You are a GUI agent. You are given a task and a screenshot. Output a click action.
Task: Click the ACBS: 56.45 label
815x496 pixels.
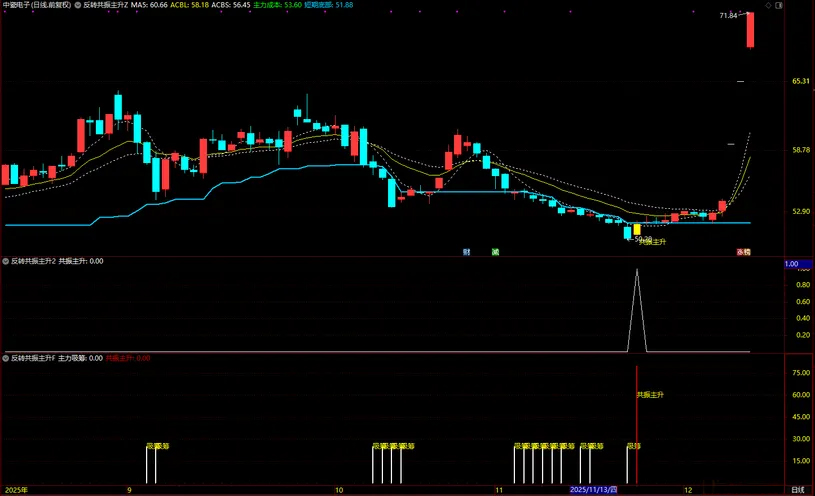231,5
